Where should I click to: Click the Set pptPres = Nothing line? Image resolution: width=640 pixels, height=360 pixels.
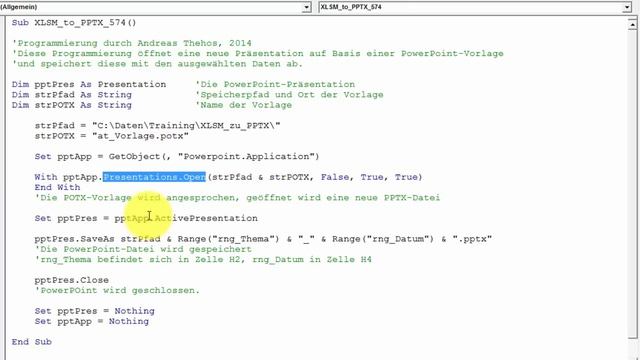(94, 311)
